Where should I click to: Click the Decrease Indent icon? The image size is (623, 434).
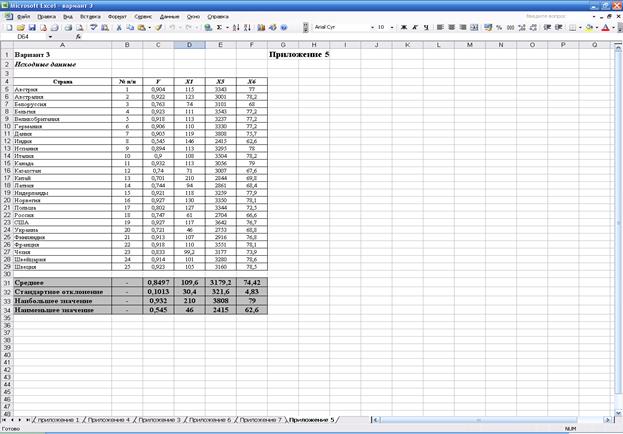[547, 27]
